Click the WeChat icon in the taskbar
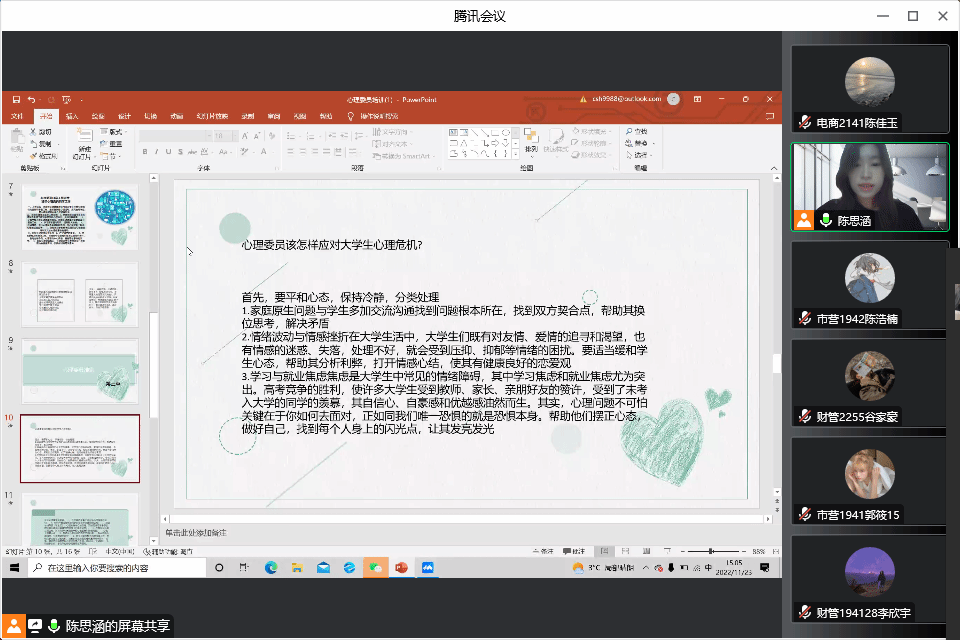This screenshot has width=960, height=640. pyautogui.click(x=375, y=567)
